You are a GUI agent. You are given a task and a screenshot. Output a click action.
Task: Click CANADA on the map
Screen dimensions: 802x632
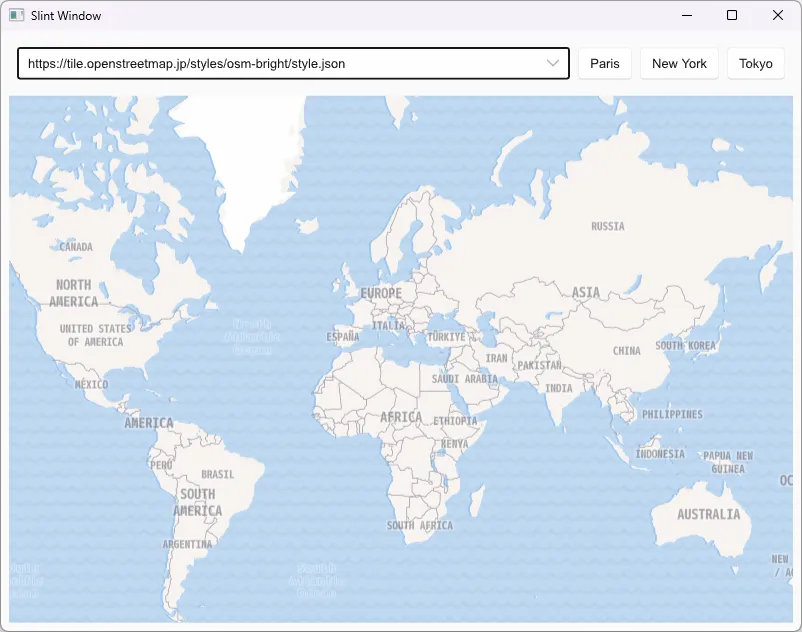(x=74, y=246)
